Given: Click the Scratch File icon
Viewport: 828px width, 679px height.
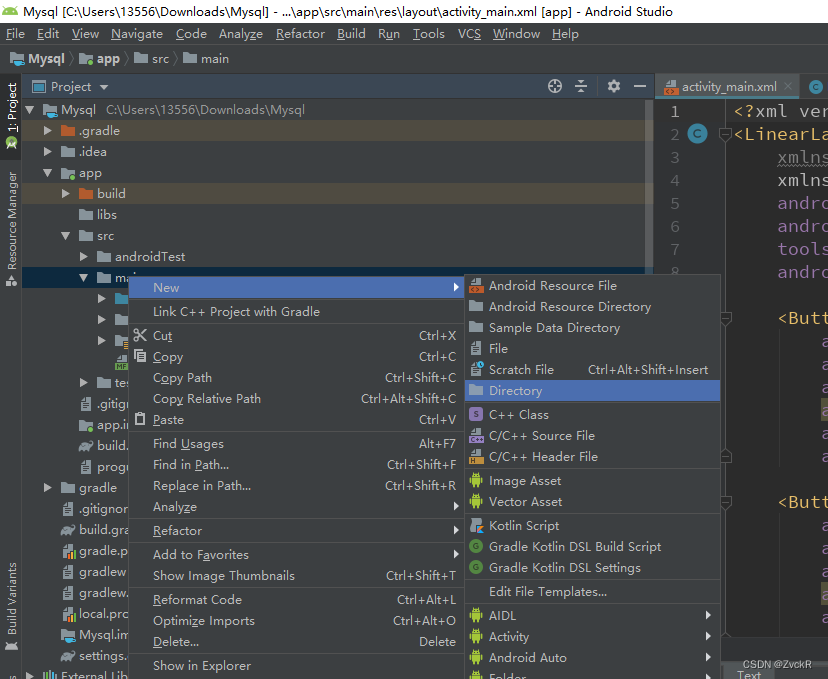Looking at the screenshot, I should coord(477,369).
